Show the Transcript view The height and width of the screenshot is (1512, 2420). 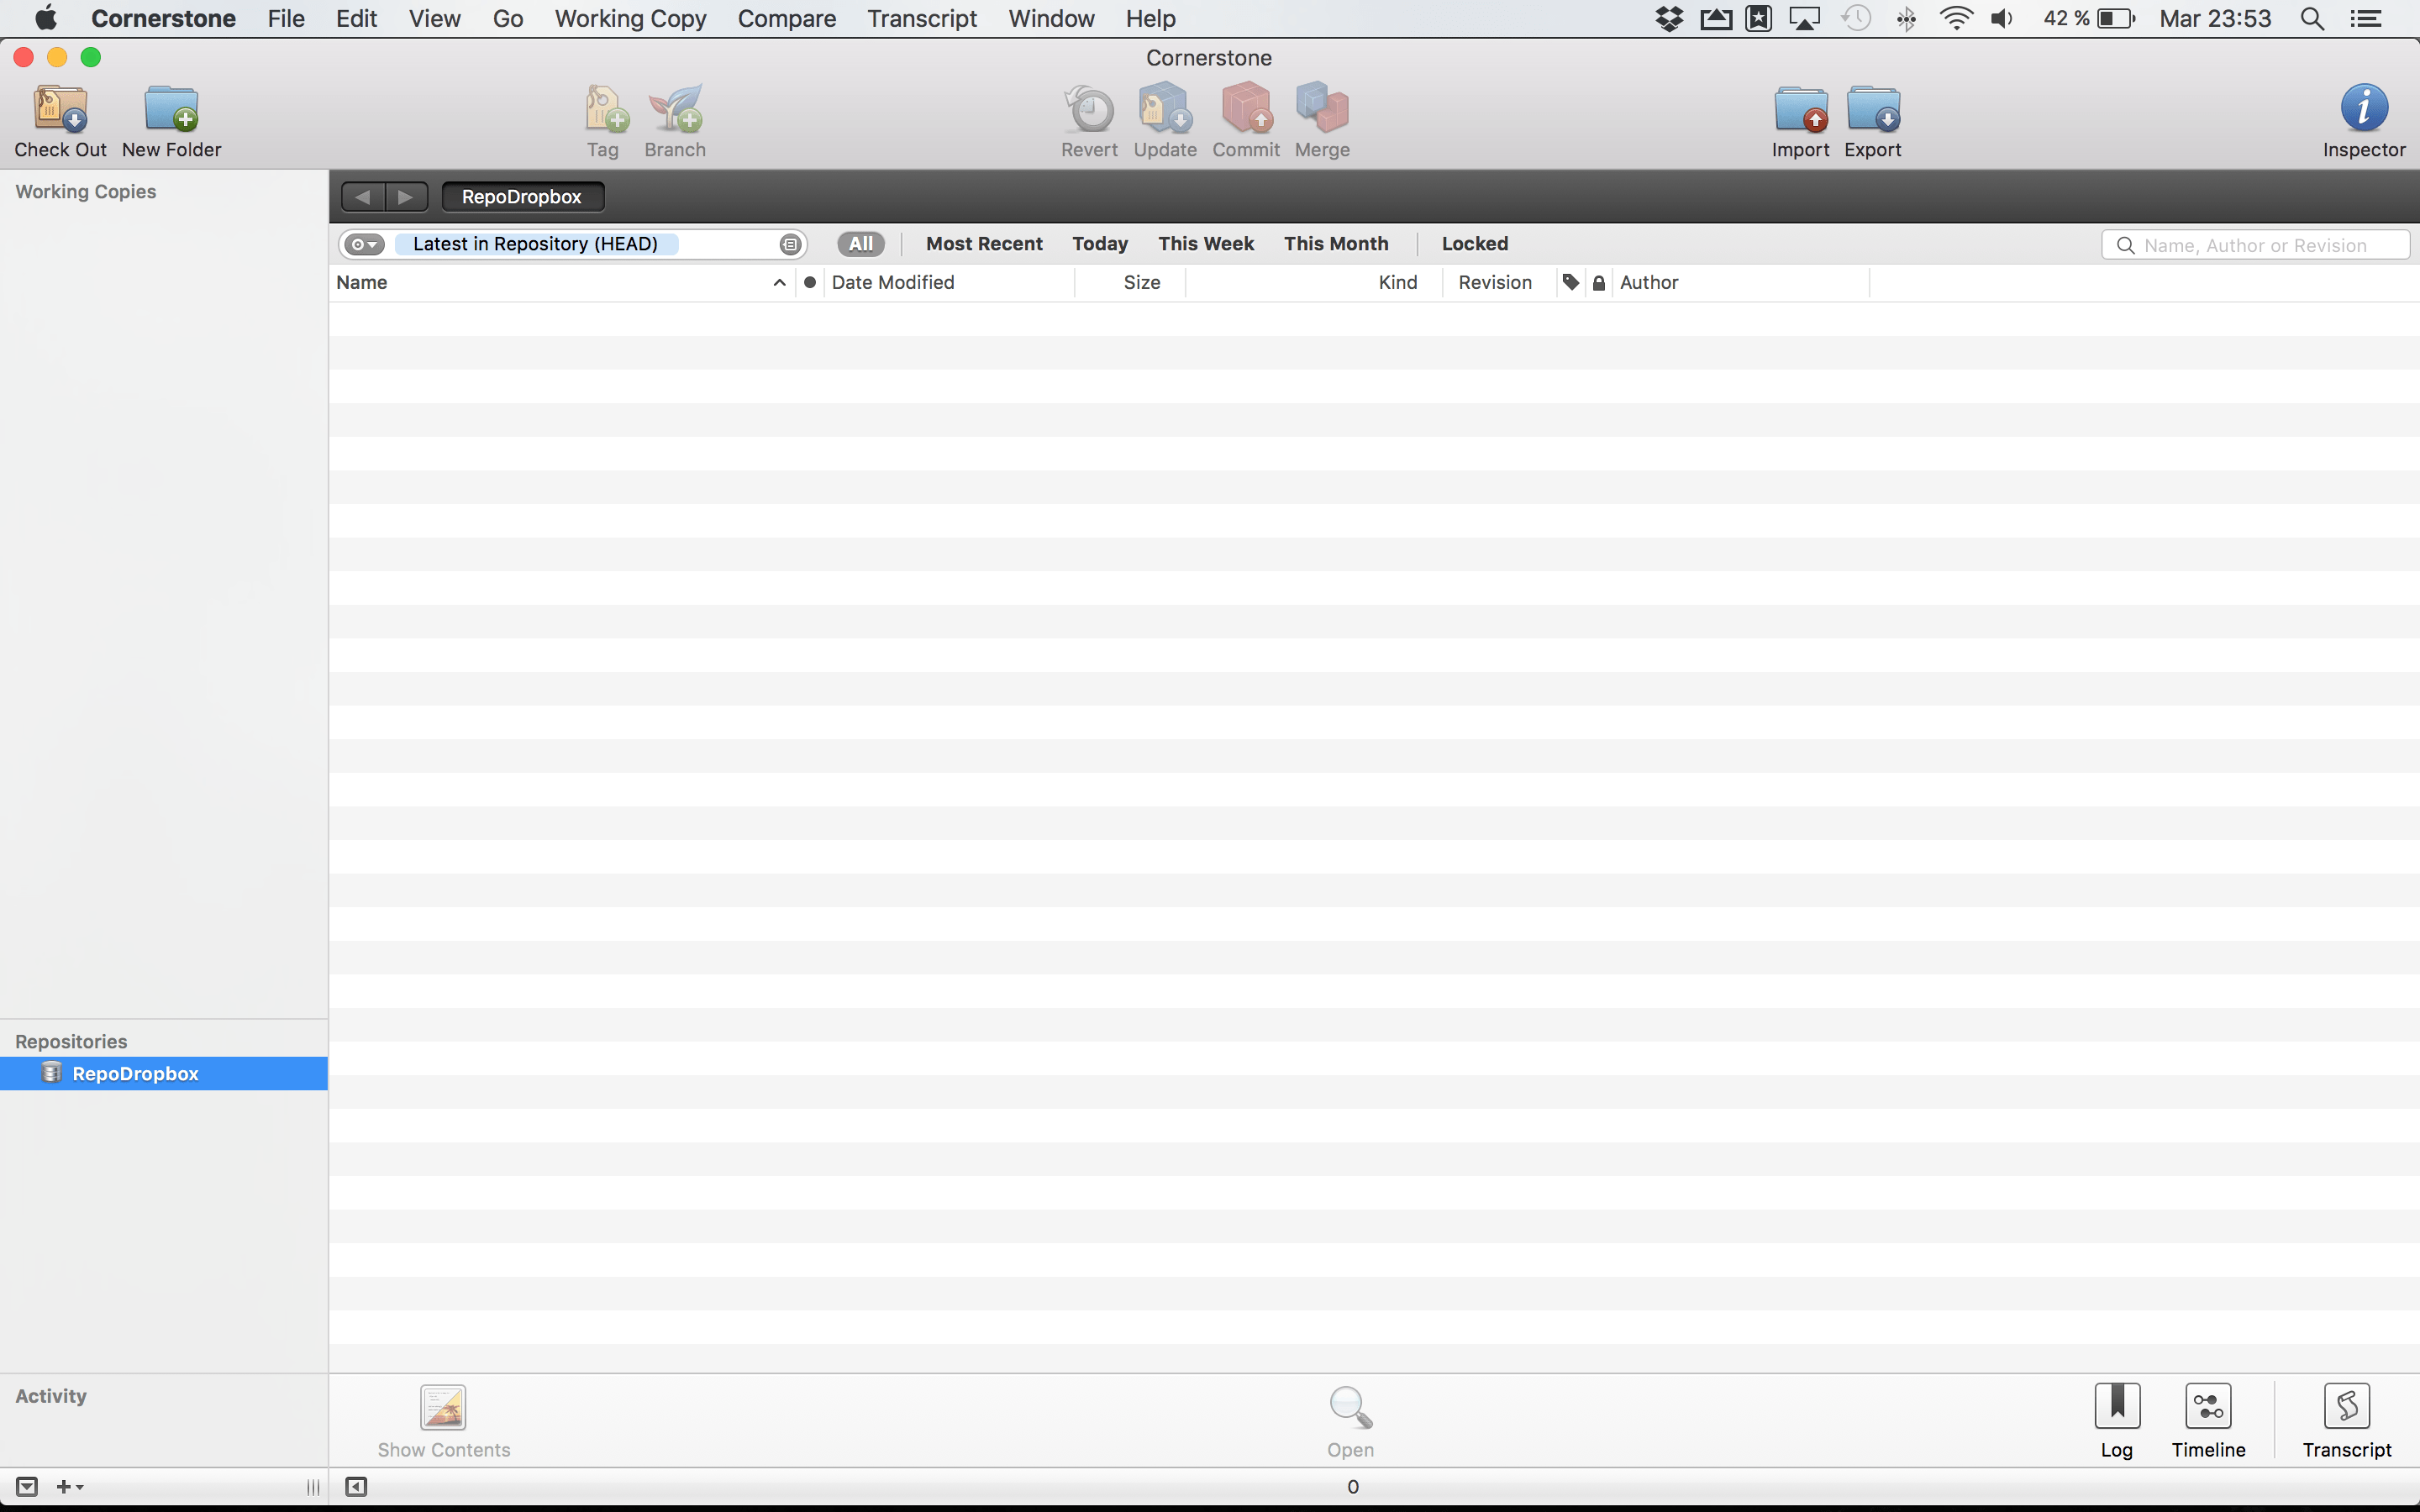2347,1406
